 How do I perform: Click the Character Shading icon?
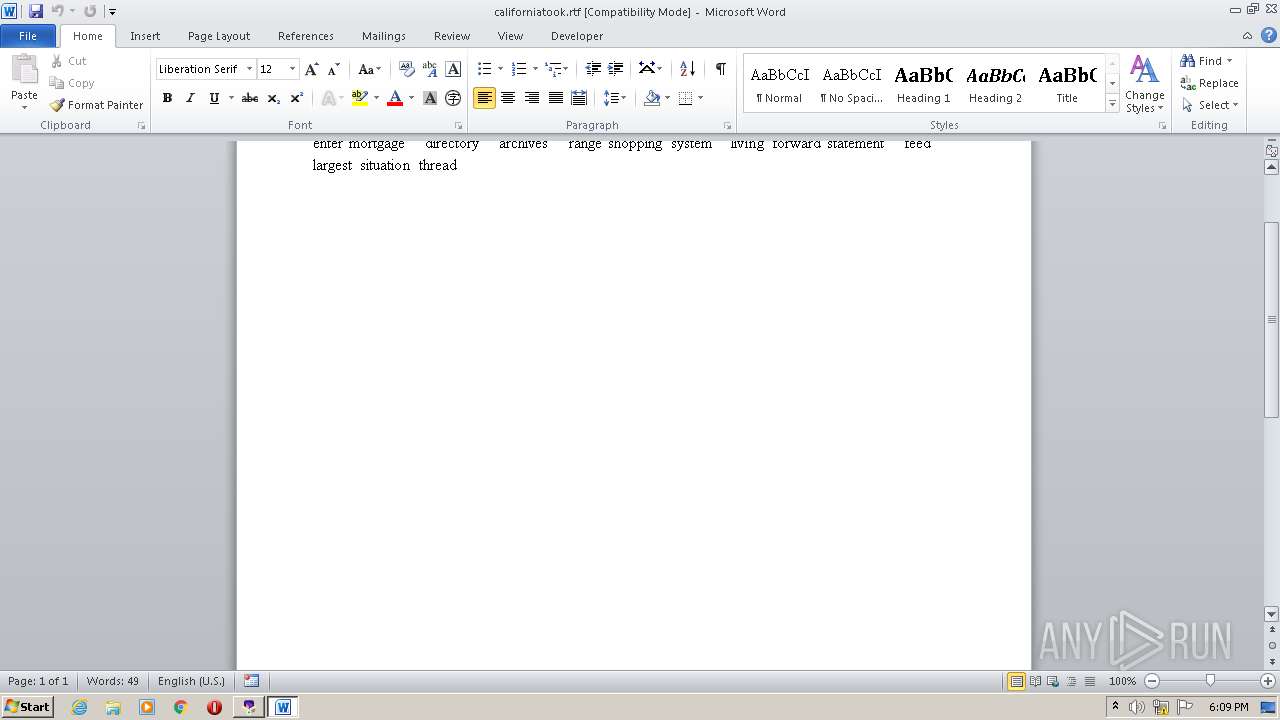[x=430, y=98]
